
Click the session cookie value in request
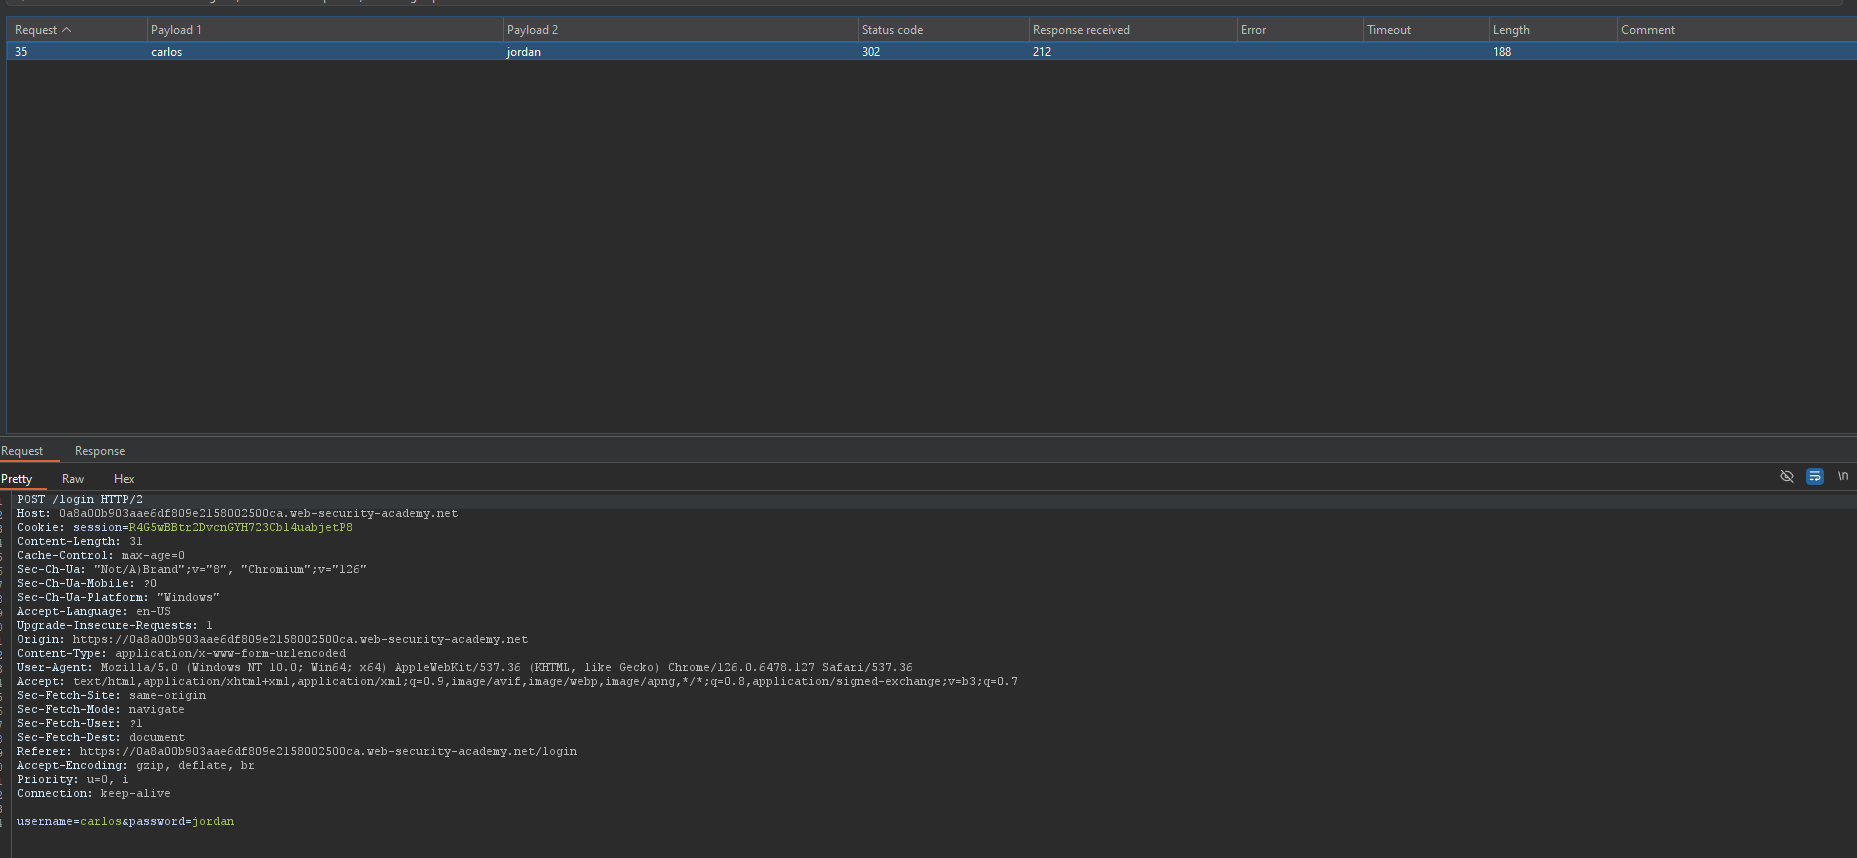tap(240, 527)
